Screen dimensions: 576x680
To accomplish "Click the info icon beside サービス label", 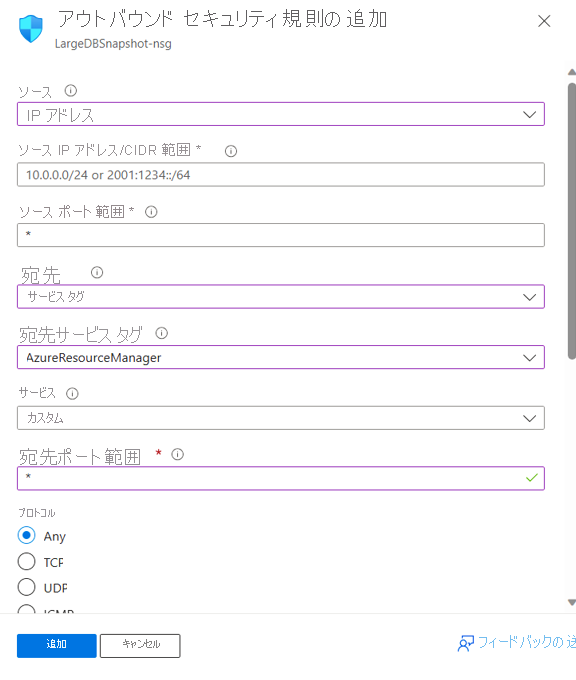I will coord(72,393).
